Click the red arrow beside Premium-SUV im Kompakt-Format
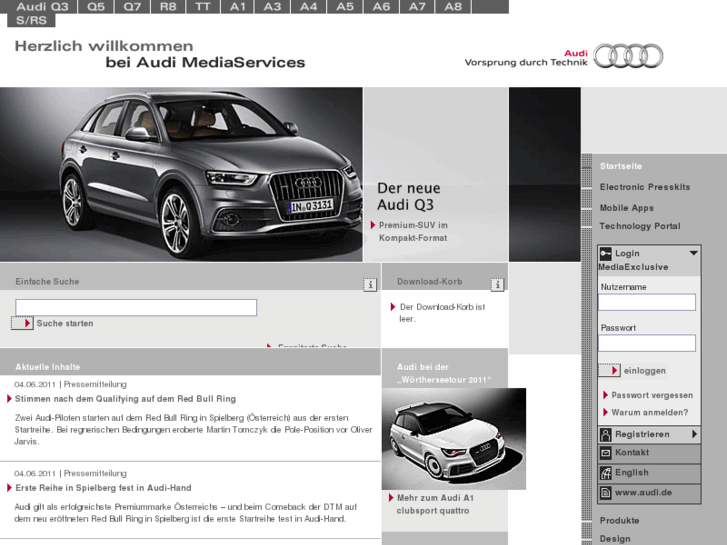The width and height of the screenshot is (727, 545). (x=373, y=225)
